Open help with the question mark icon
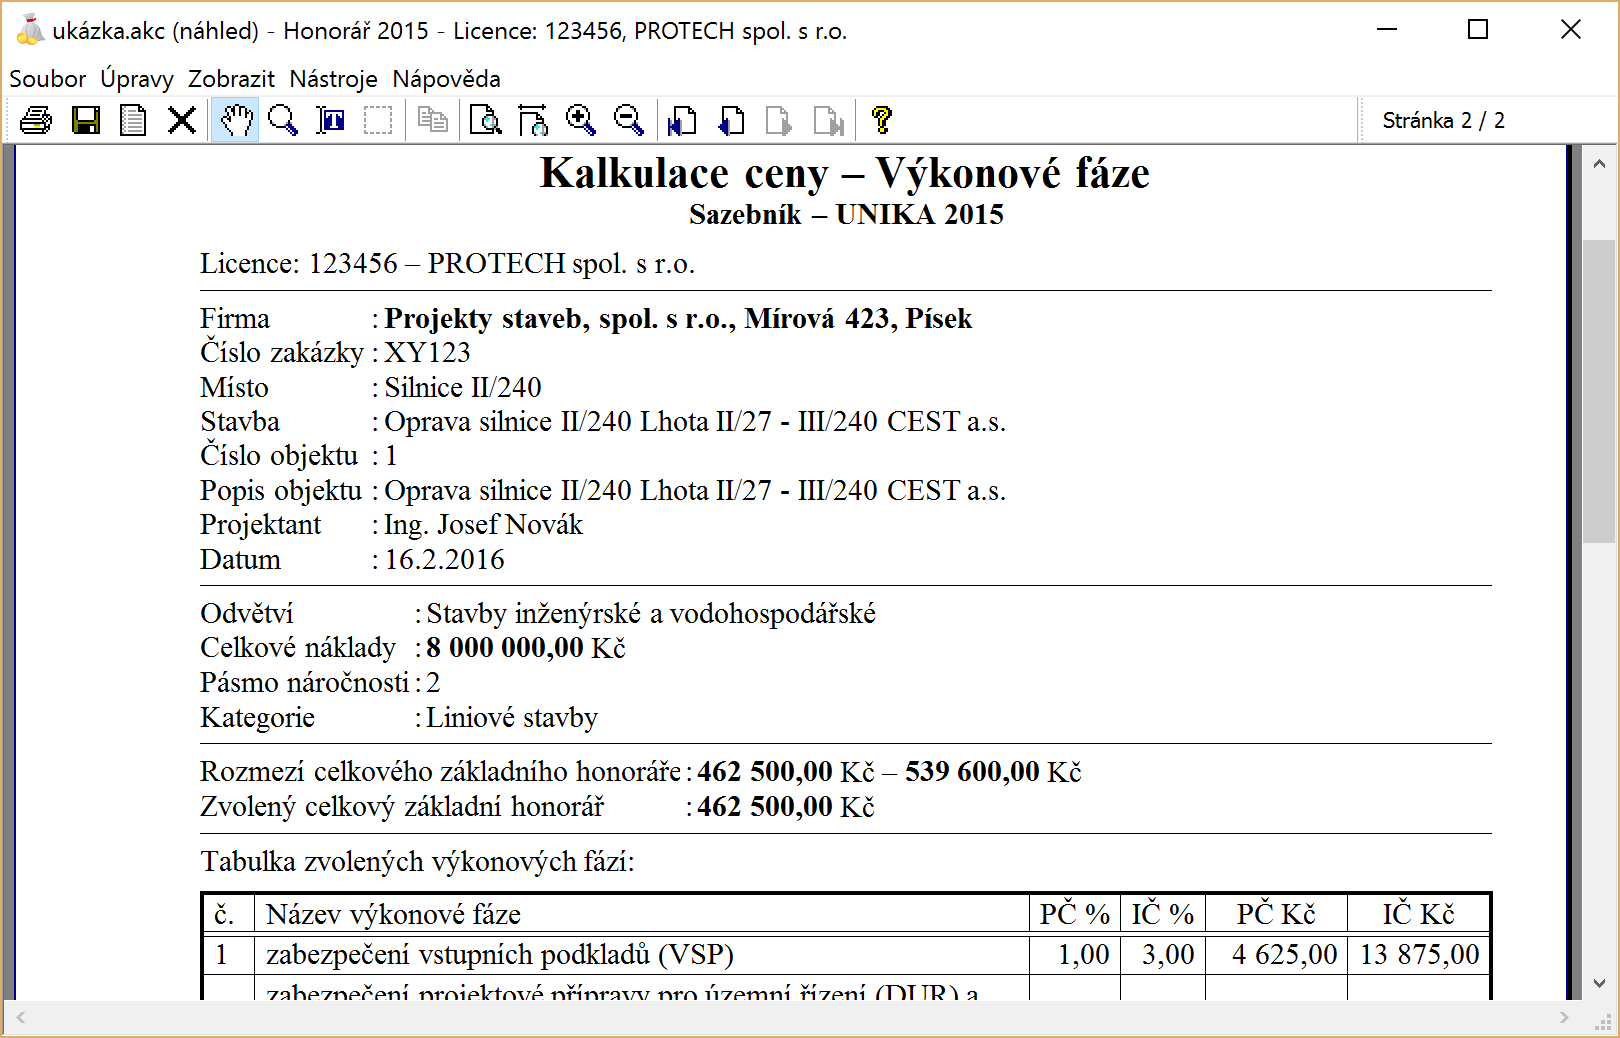The width and height of the screenshot is (1620, 1038). click(x=881, y=121)
